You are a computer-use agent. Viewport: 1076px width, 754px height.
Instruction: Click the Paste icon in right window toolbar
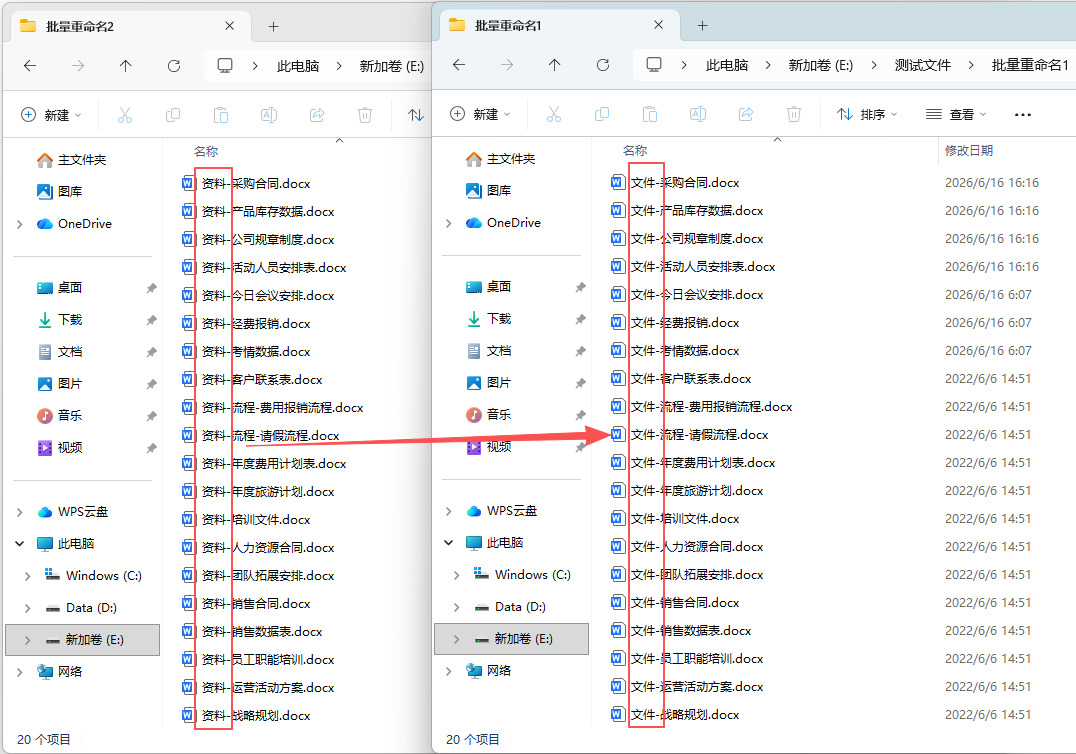[650, 115]
